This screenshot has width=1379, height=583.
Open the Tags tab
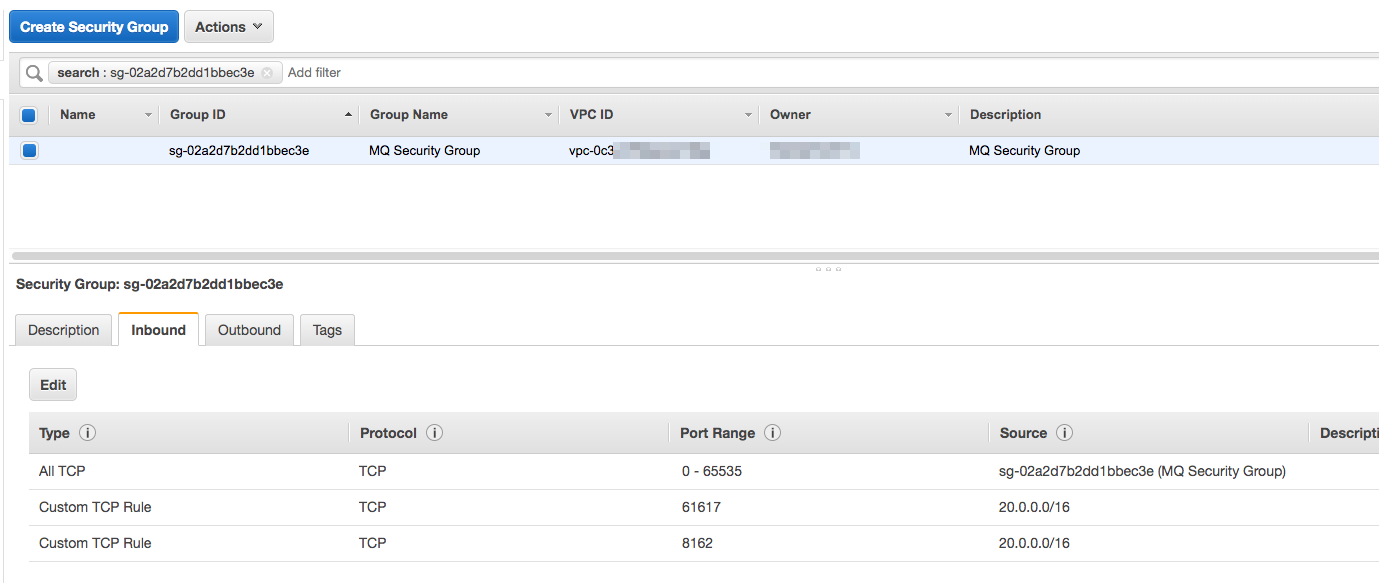pyautogui.click(x=327, y=330)
